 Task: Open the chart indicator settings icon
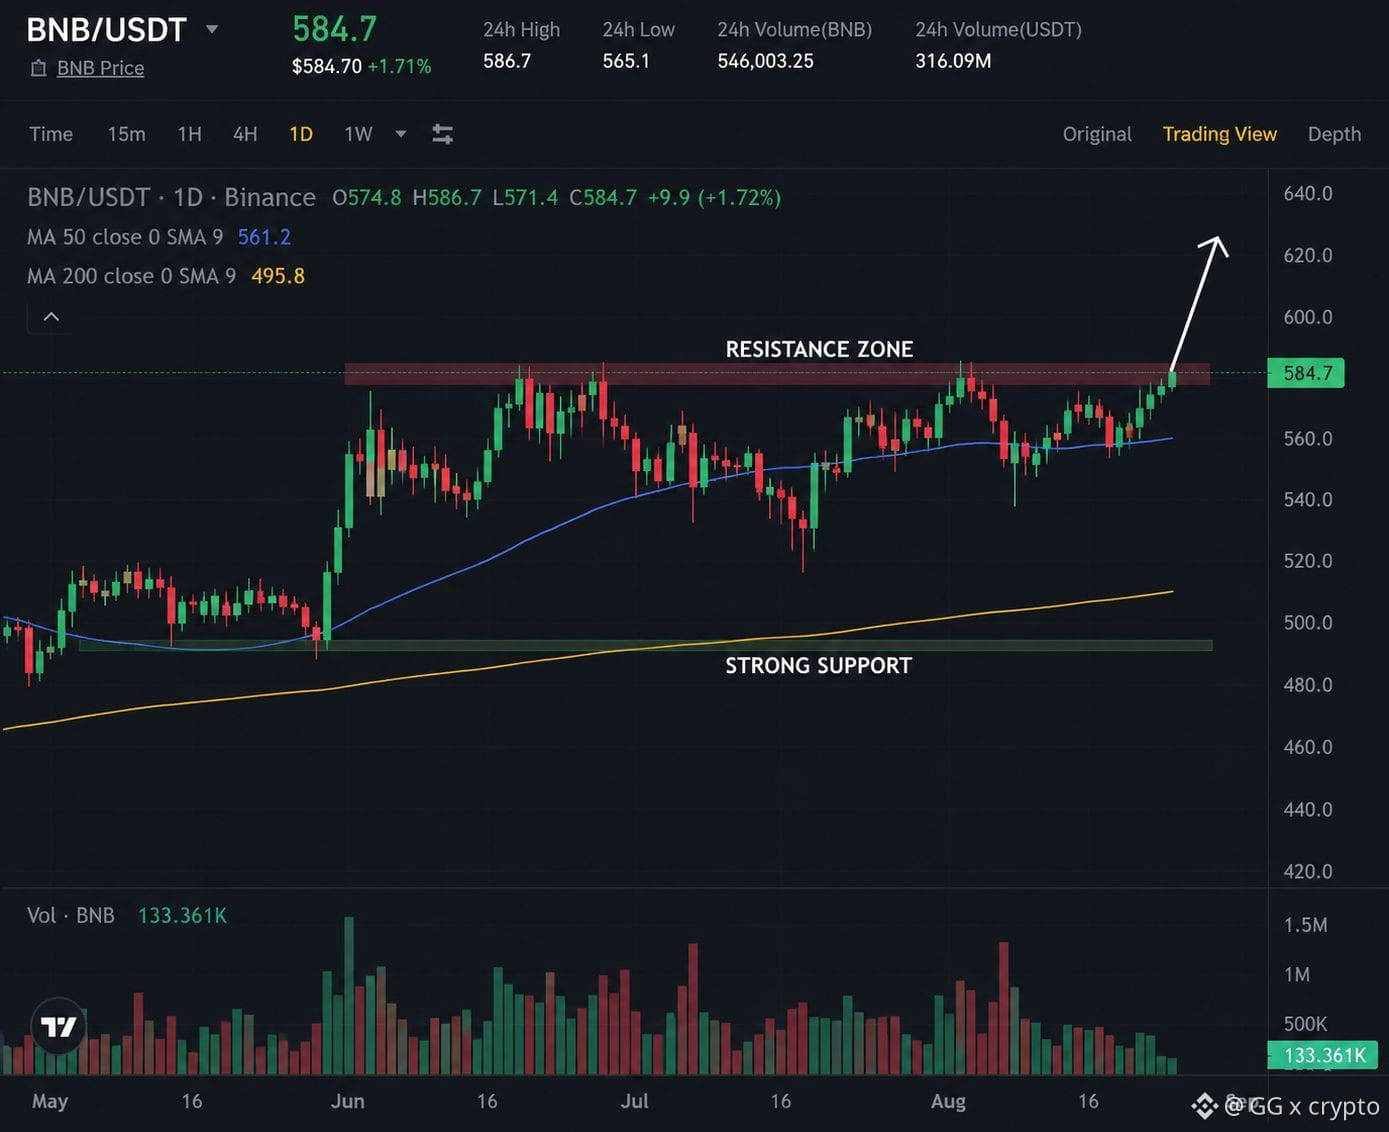coord(442,134)
